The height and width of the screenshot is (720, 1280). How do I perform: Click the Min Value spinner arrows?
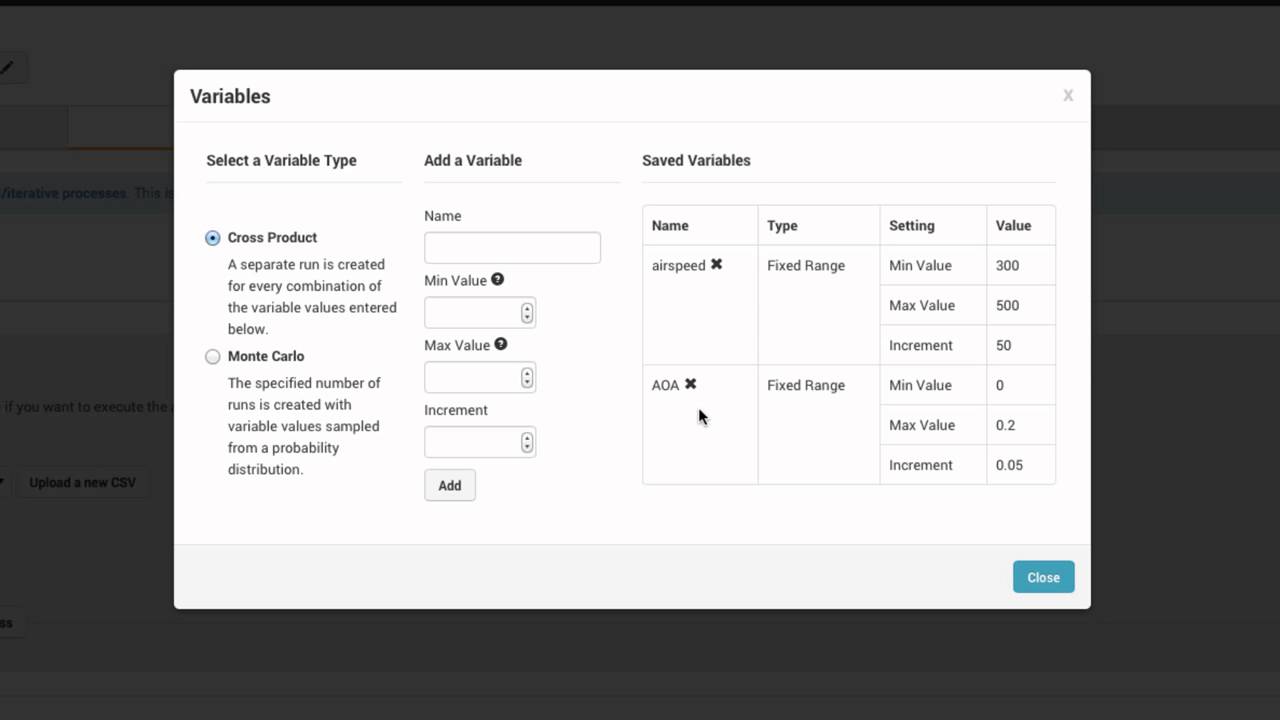tap(527, 313)
